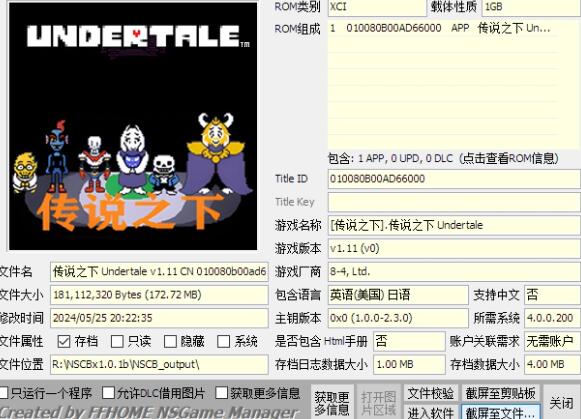Click the 文件位置 path field

(x=159, y=365)
